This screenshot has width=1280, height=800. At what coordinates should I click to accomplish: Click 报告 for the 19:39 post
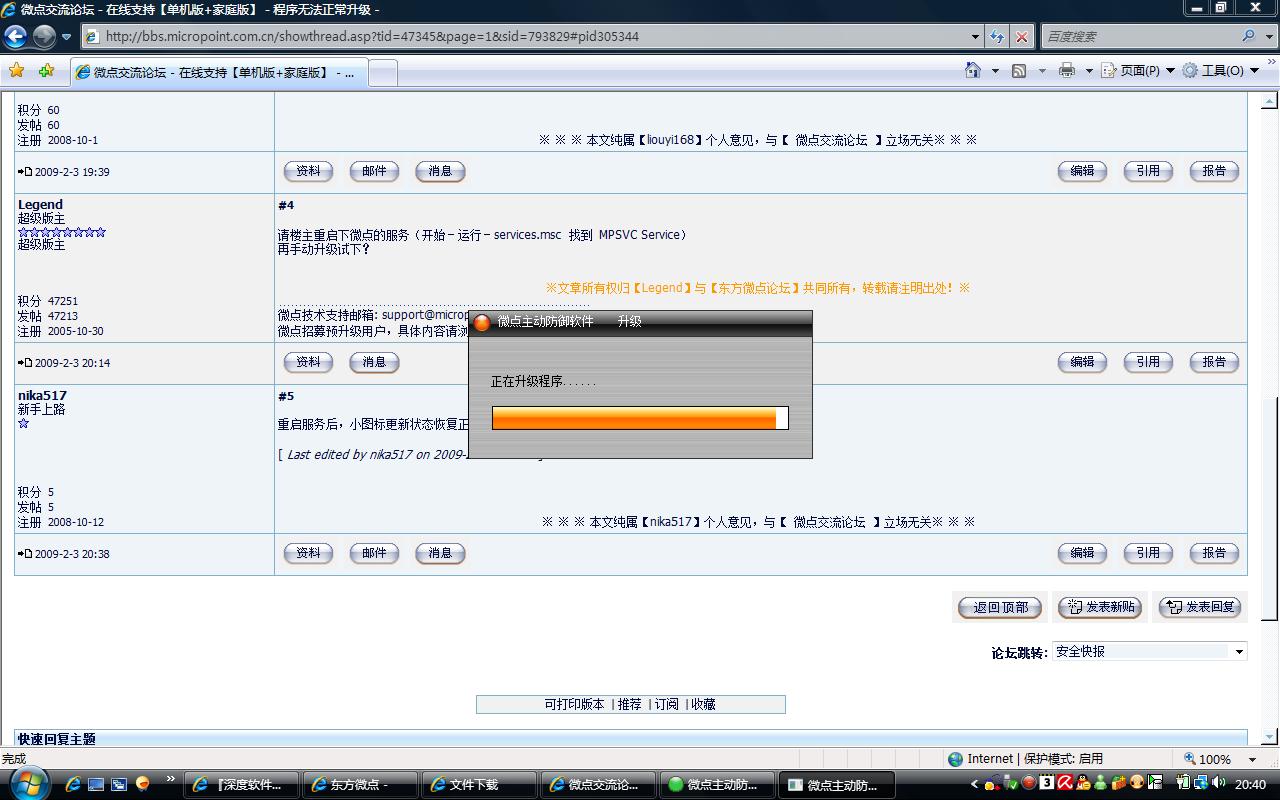1214,171
